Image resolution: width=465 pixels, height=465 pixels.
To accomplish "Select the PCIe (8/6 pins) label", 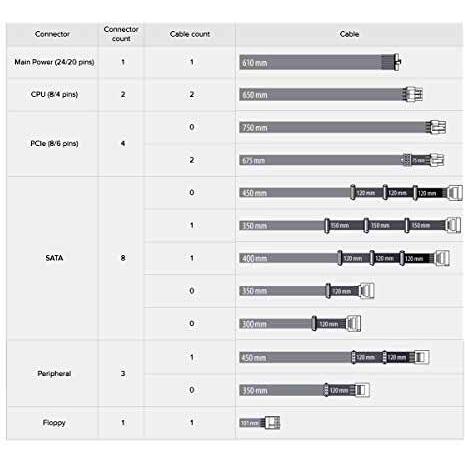I will [x=54, y=143].
